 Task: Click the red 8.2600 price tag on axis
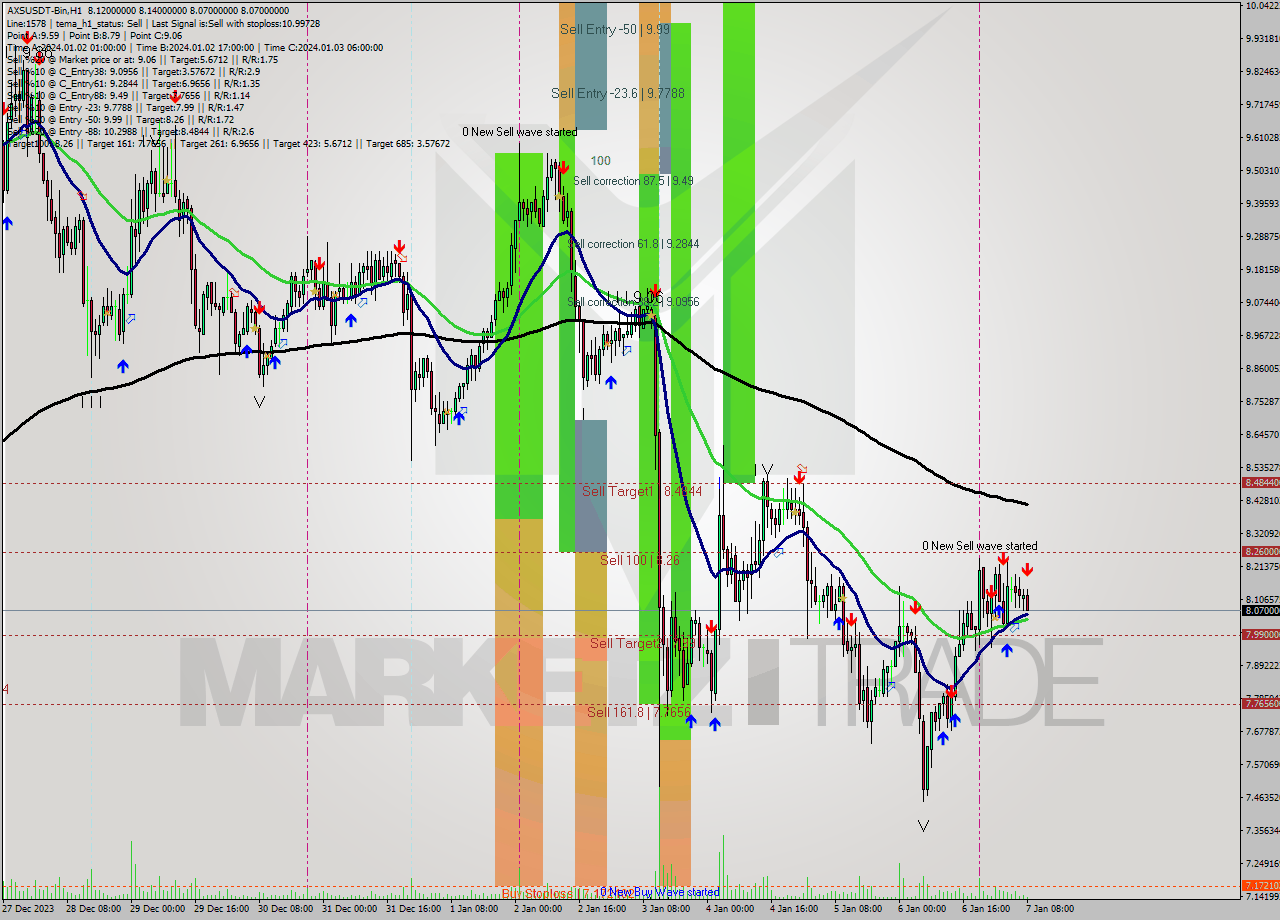click(1261, 551)
